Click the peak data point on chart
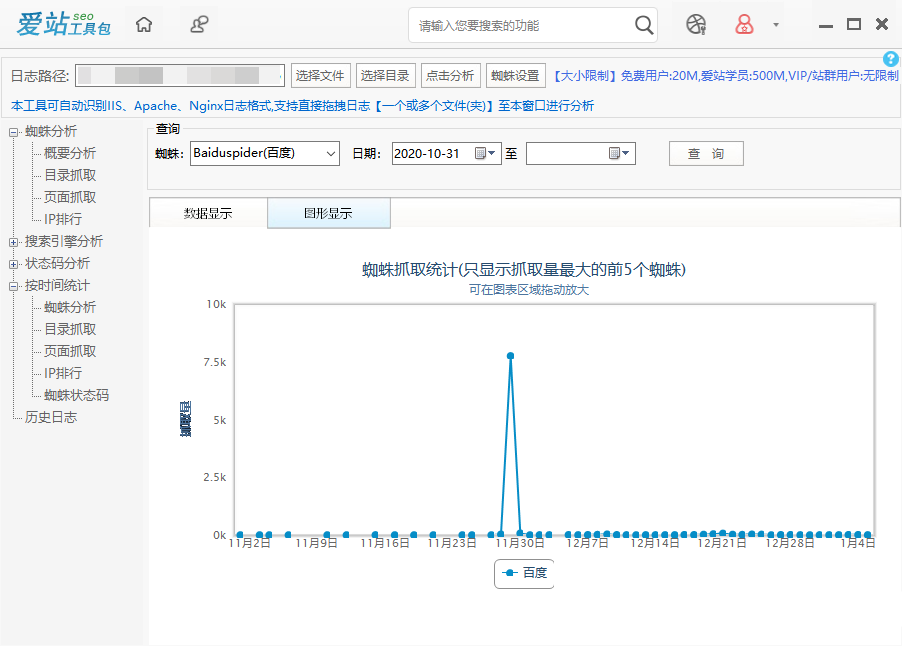The height and width of the screenshot is (646, 902). (510, 356)
